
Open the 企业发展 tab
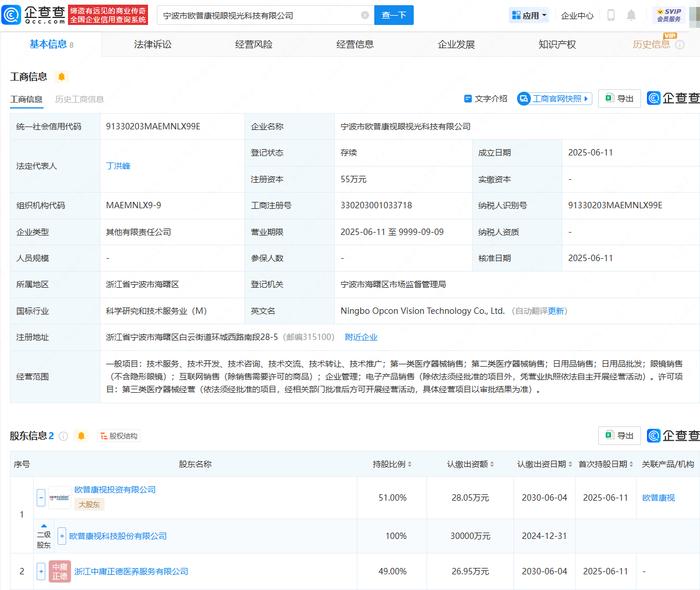click(456, 44)
